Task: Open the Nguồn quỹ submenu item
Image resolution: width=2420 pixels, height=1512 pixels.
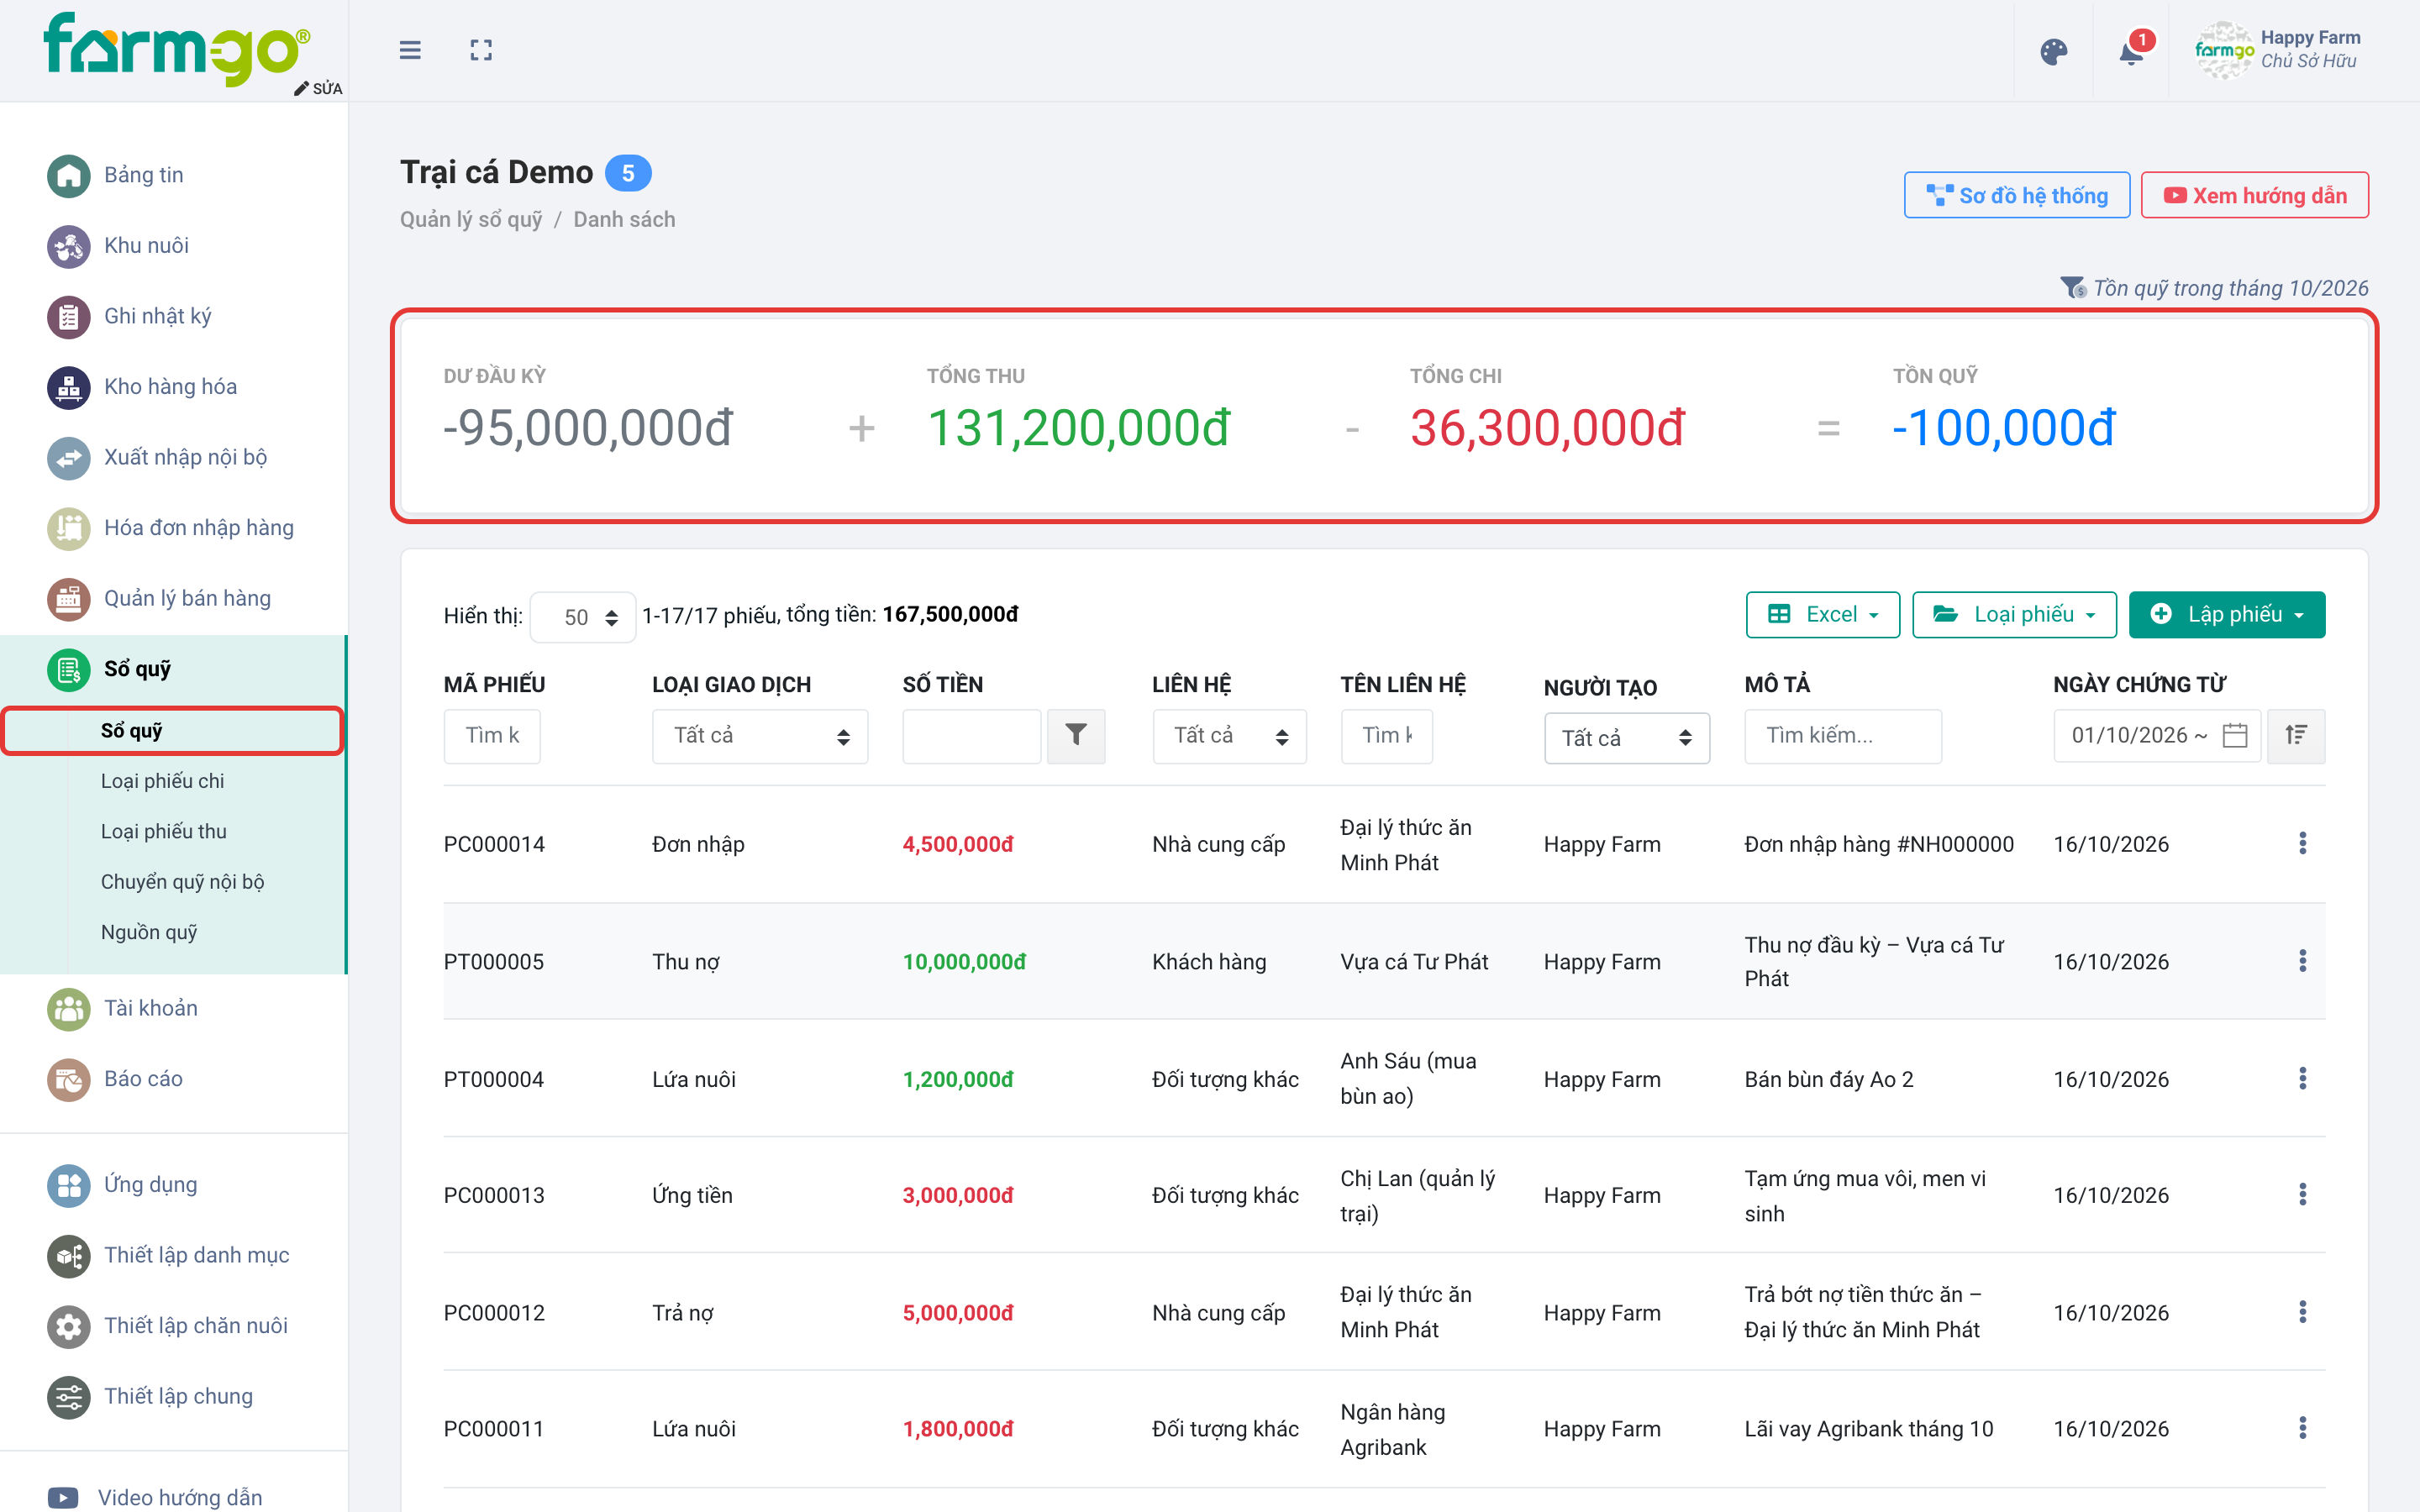Action: (149, 931)
